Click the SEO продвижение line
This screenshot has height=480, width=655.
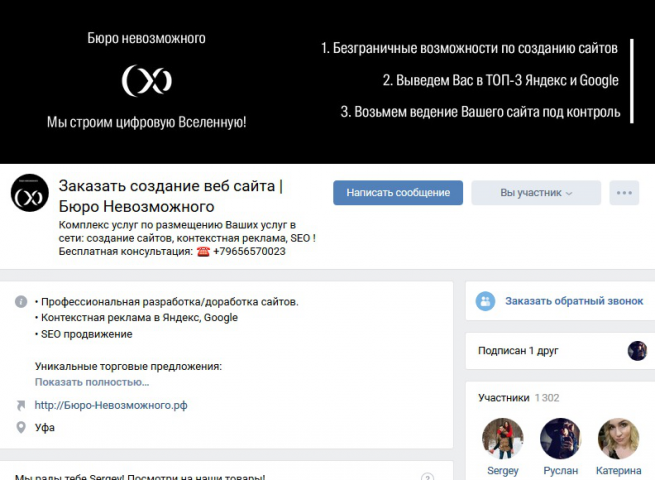tap(86, 334)
